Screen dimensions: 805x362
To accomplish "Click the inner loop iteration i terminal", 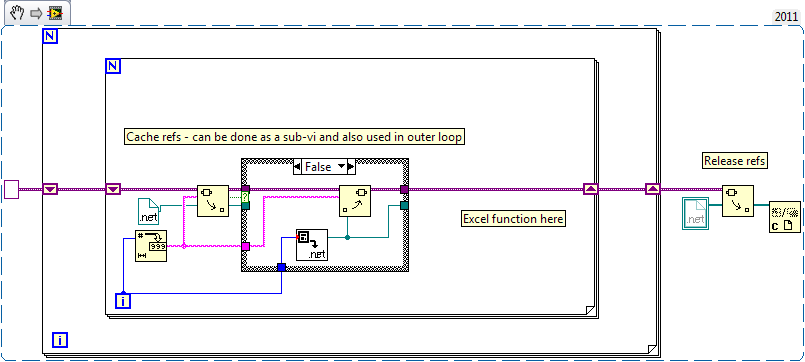I will pyautogui.click(x=123, y=301).
